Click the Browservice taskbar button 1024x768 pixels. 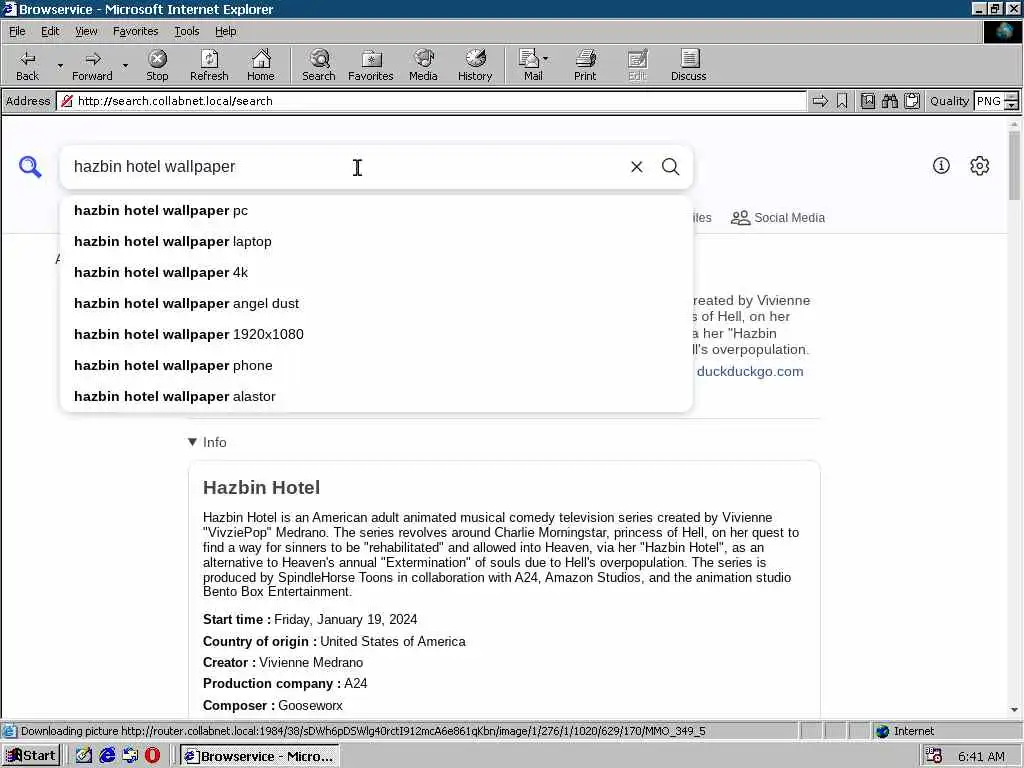point(259,756)
